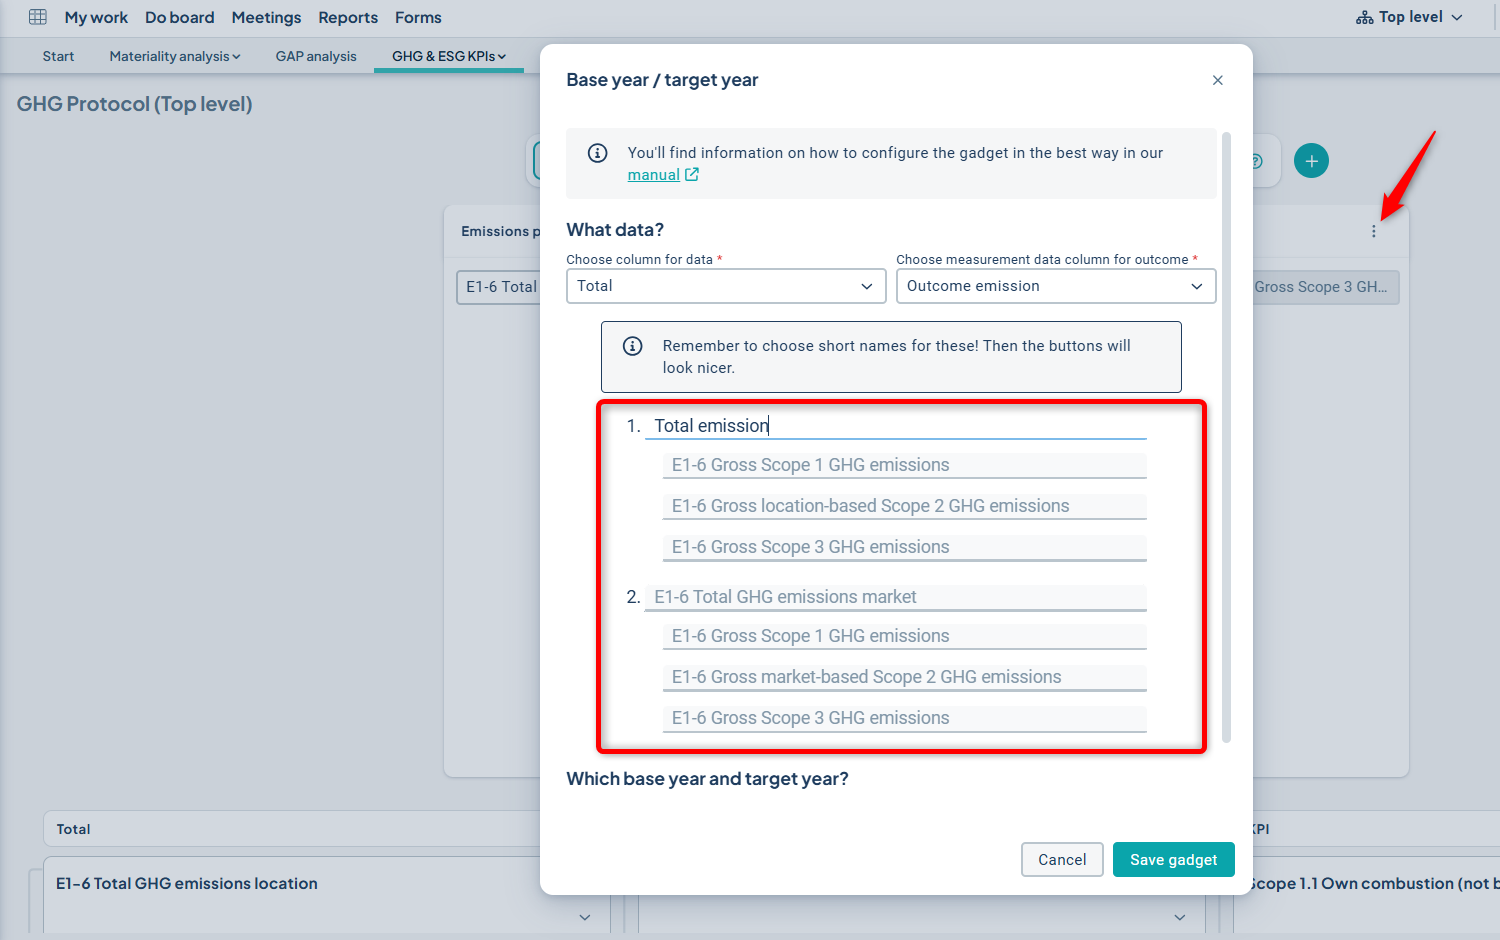
Task: Expand the Outcome emission dropdown
Action: (1055, 286)
